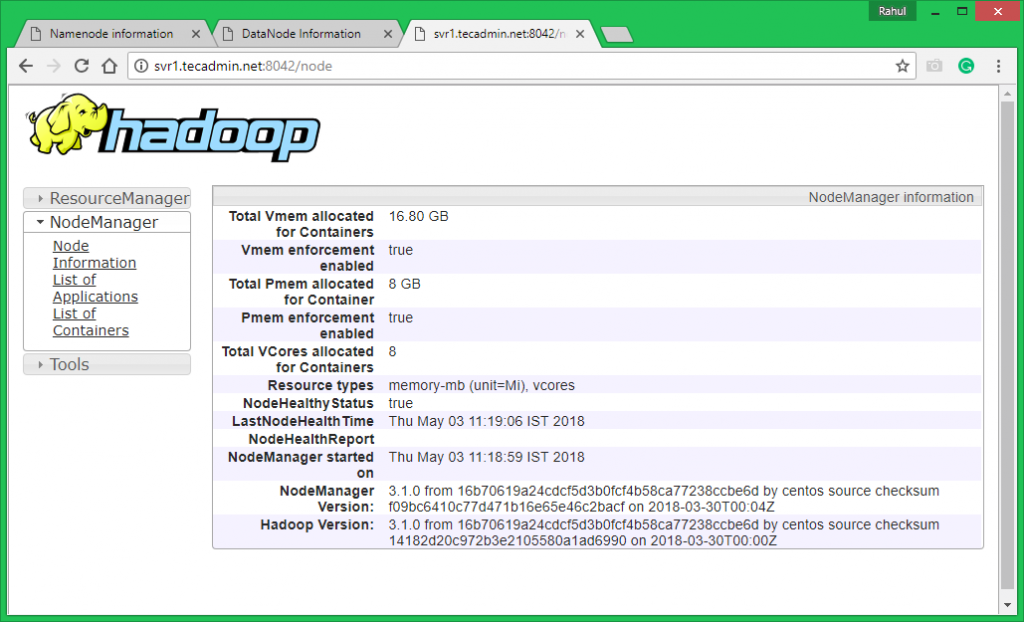Click the Grammarly extension icon
Viewport: 1024px width, 622px height.
tap(966, 66)
